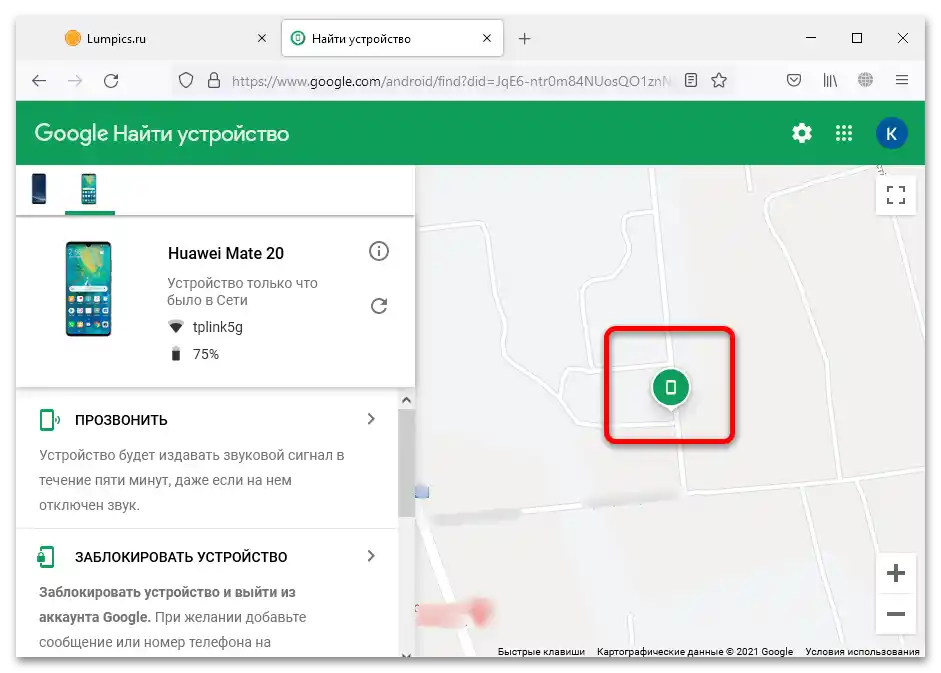Click the Huawei Mate 20 phone image

tap(88, 289)
